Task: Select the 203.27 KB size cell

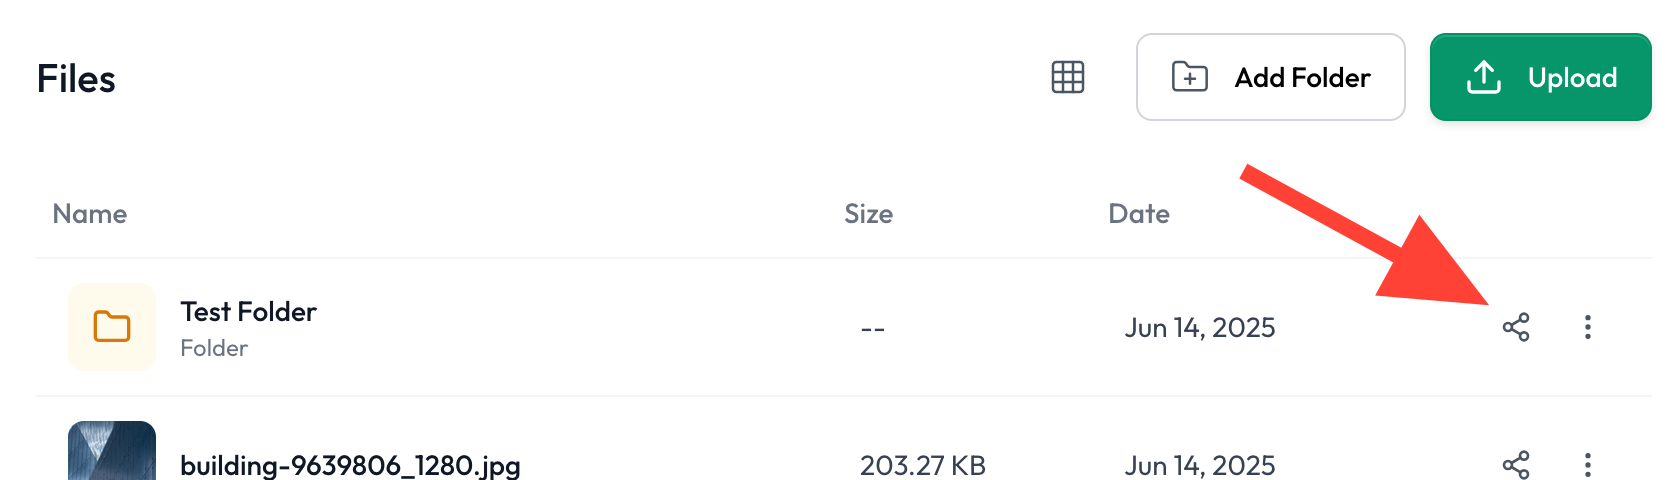Action: click(x=923, y=466)
